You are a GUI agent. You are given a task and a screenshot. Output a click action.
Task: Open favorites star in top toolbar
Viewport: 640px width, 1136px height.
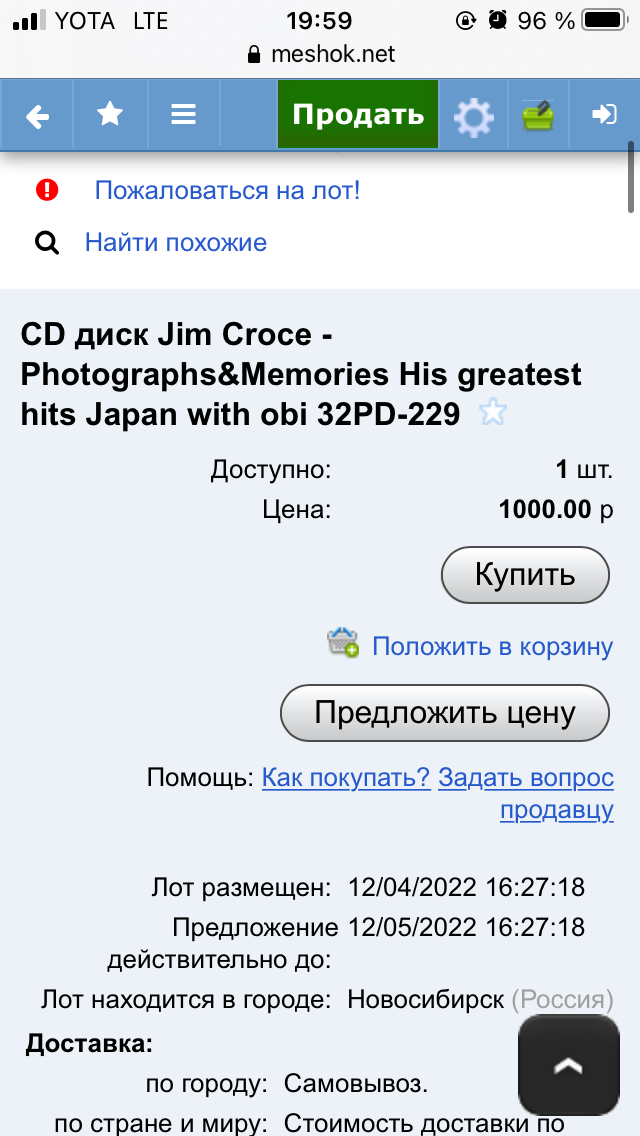coord(109,114)
